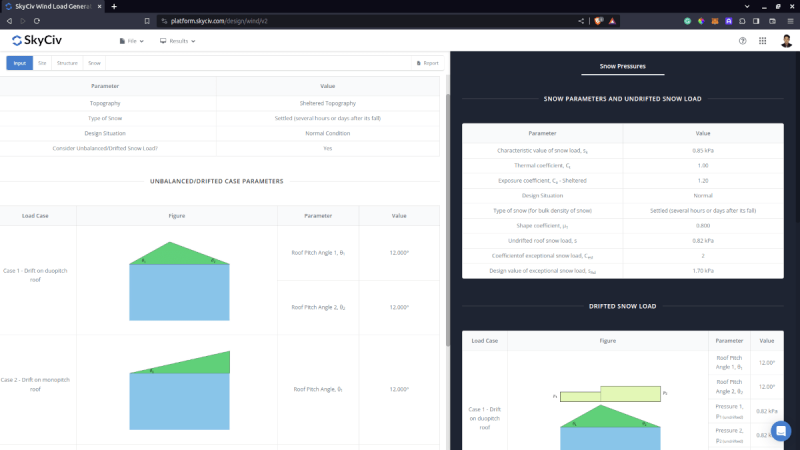Select the Snow tab
The image size is (800, 450).
(x=94, y=63)
